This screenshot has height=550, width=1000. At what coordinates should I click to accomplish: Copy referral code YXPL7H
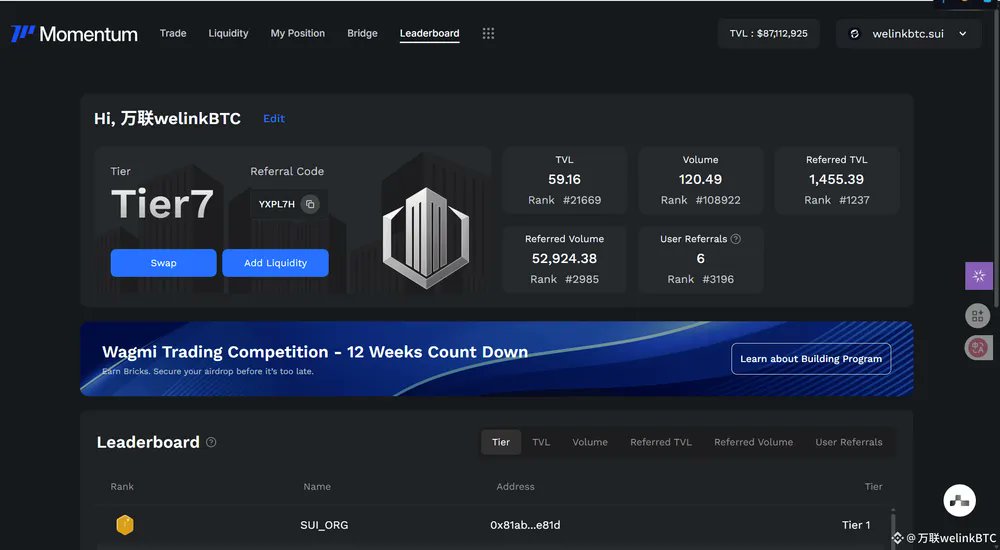click(310, 204)
